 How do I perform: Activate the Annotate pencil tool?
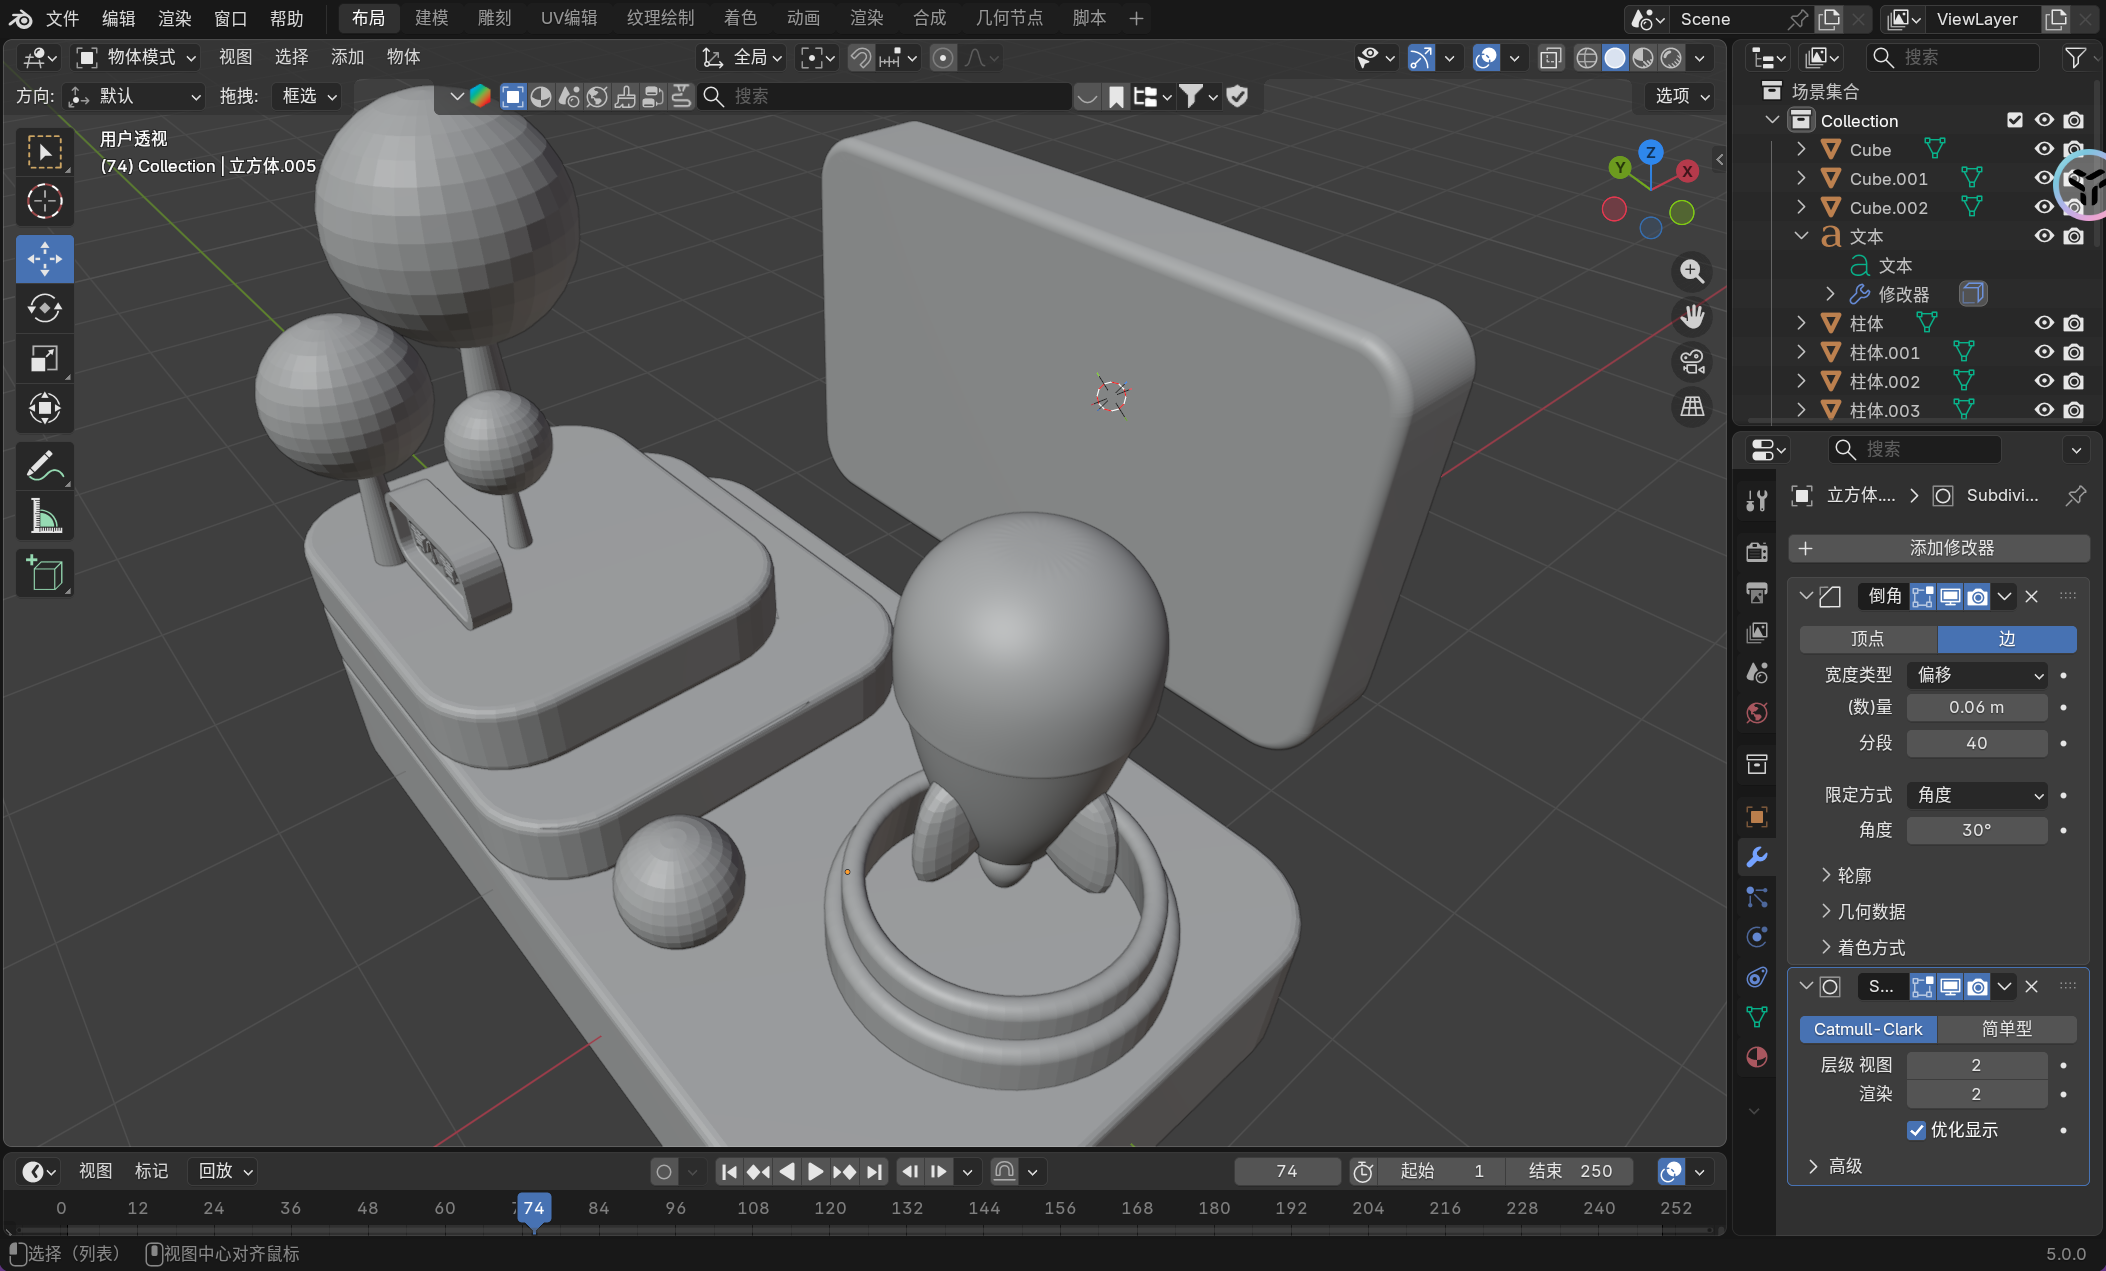tap(44, 466)
